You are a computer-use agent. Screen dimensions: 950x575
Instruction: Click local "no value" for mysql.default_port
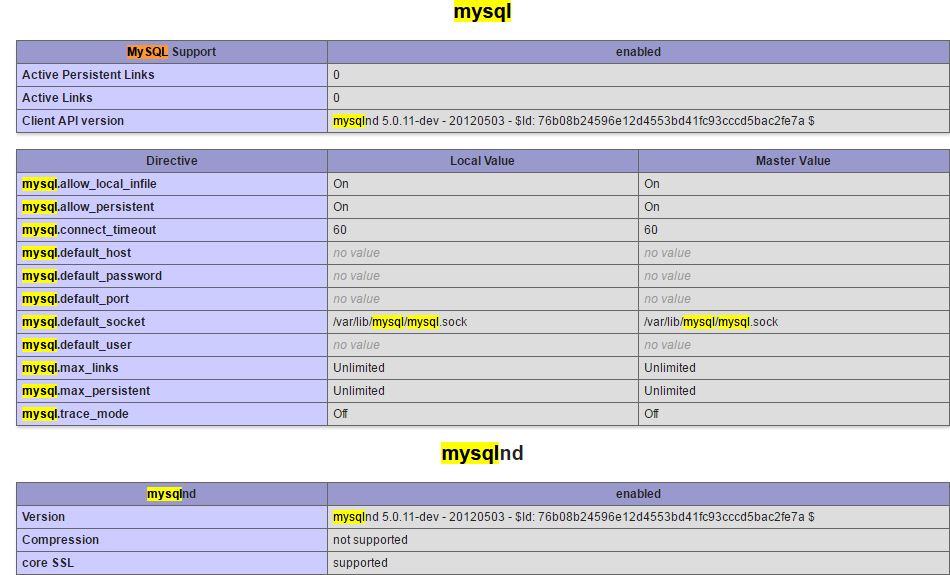click(356, 299)
